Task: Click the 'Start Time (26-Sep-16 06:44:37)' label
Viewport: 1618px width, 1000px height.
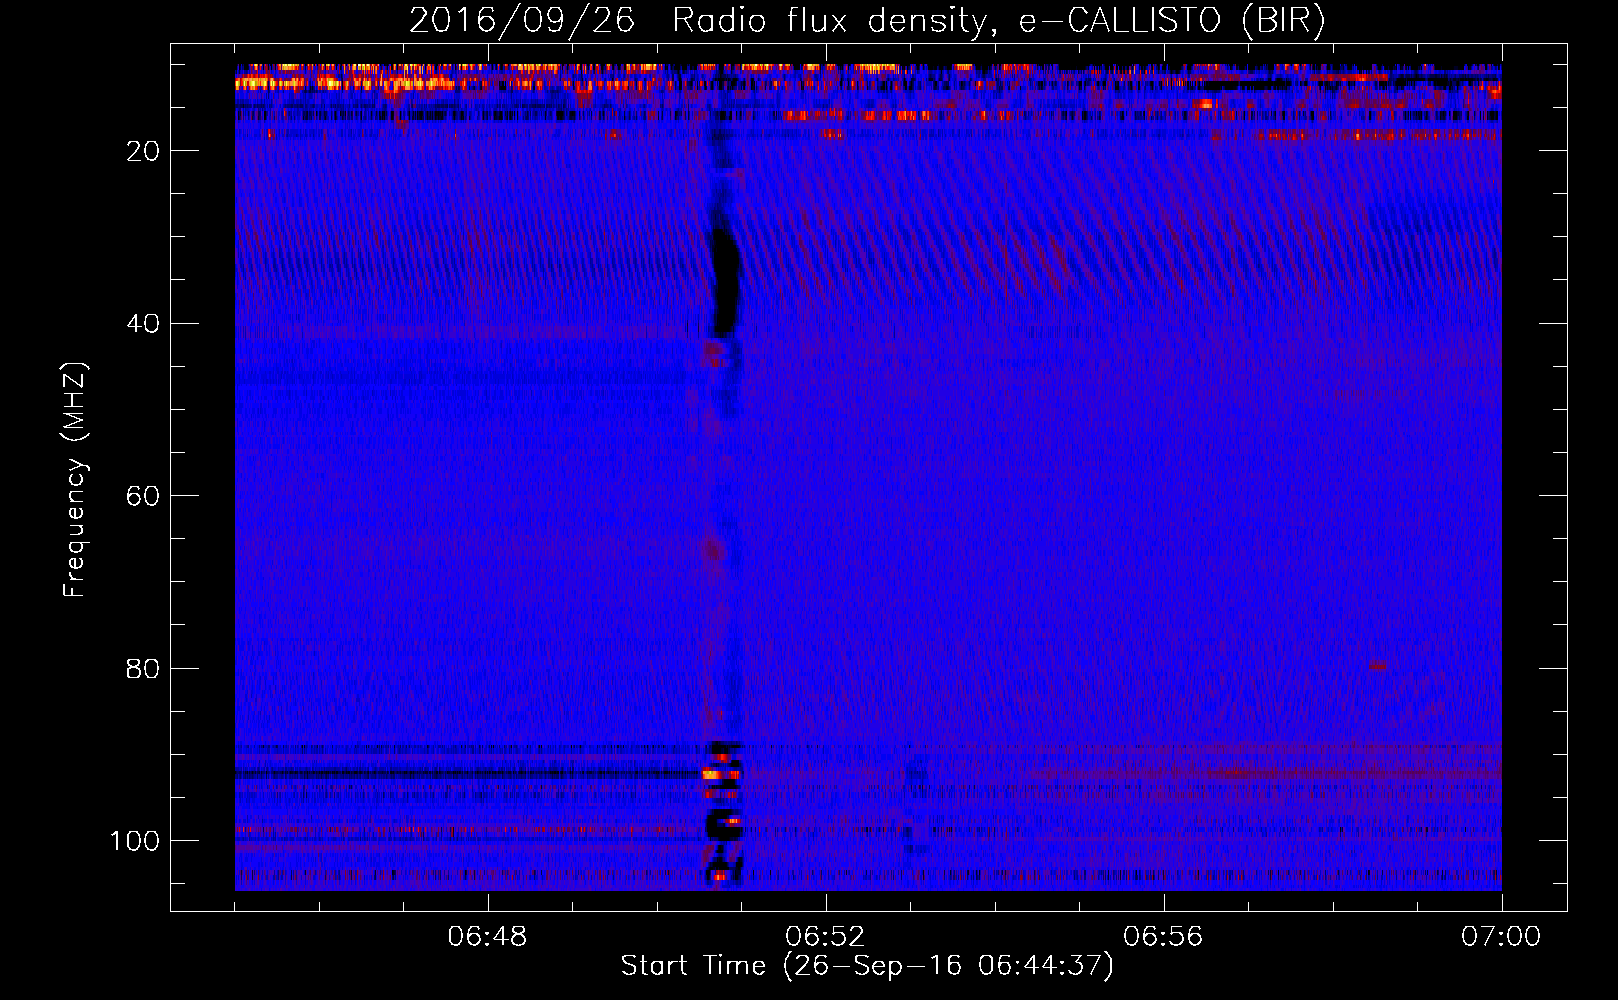Action: (x=867, y=966)
